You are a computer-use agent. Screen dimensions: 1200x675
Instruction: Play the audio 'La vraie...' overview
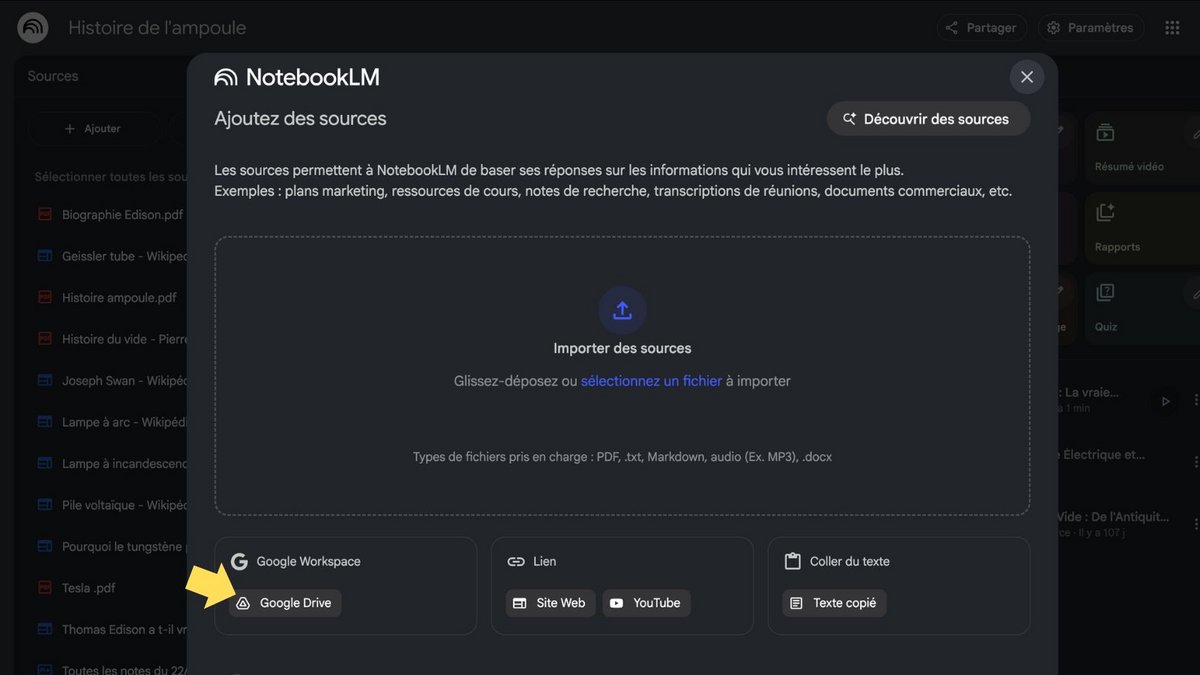[1165, 400]
